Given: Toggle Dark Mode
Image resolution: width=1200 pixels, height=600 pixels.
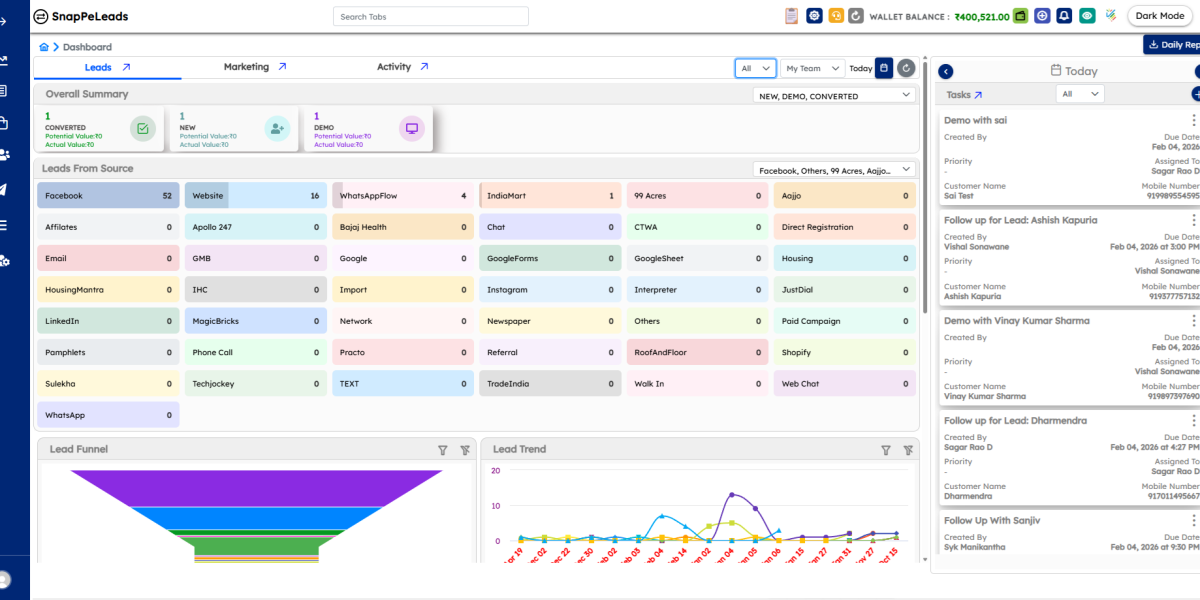Looking at the screenshot, I should point(1159,16).
